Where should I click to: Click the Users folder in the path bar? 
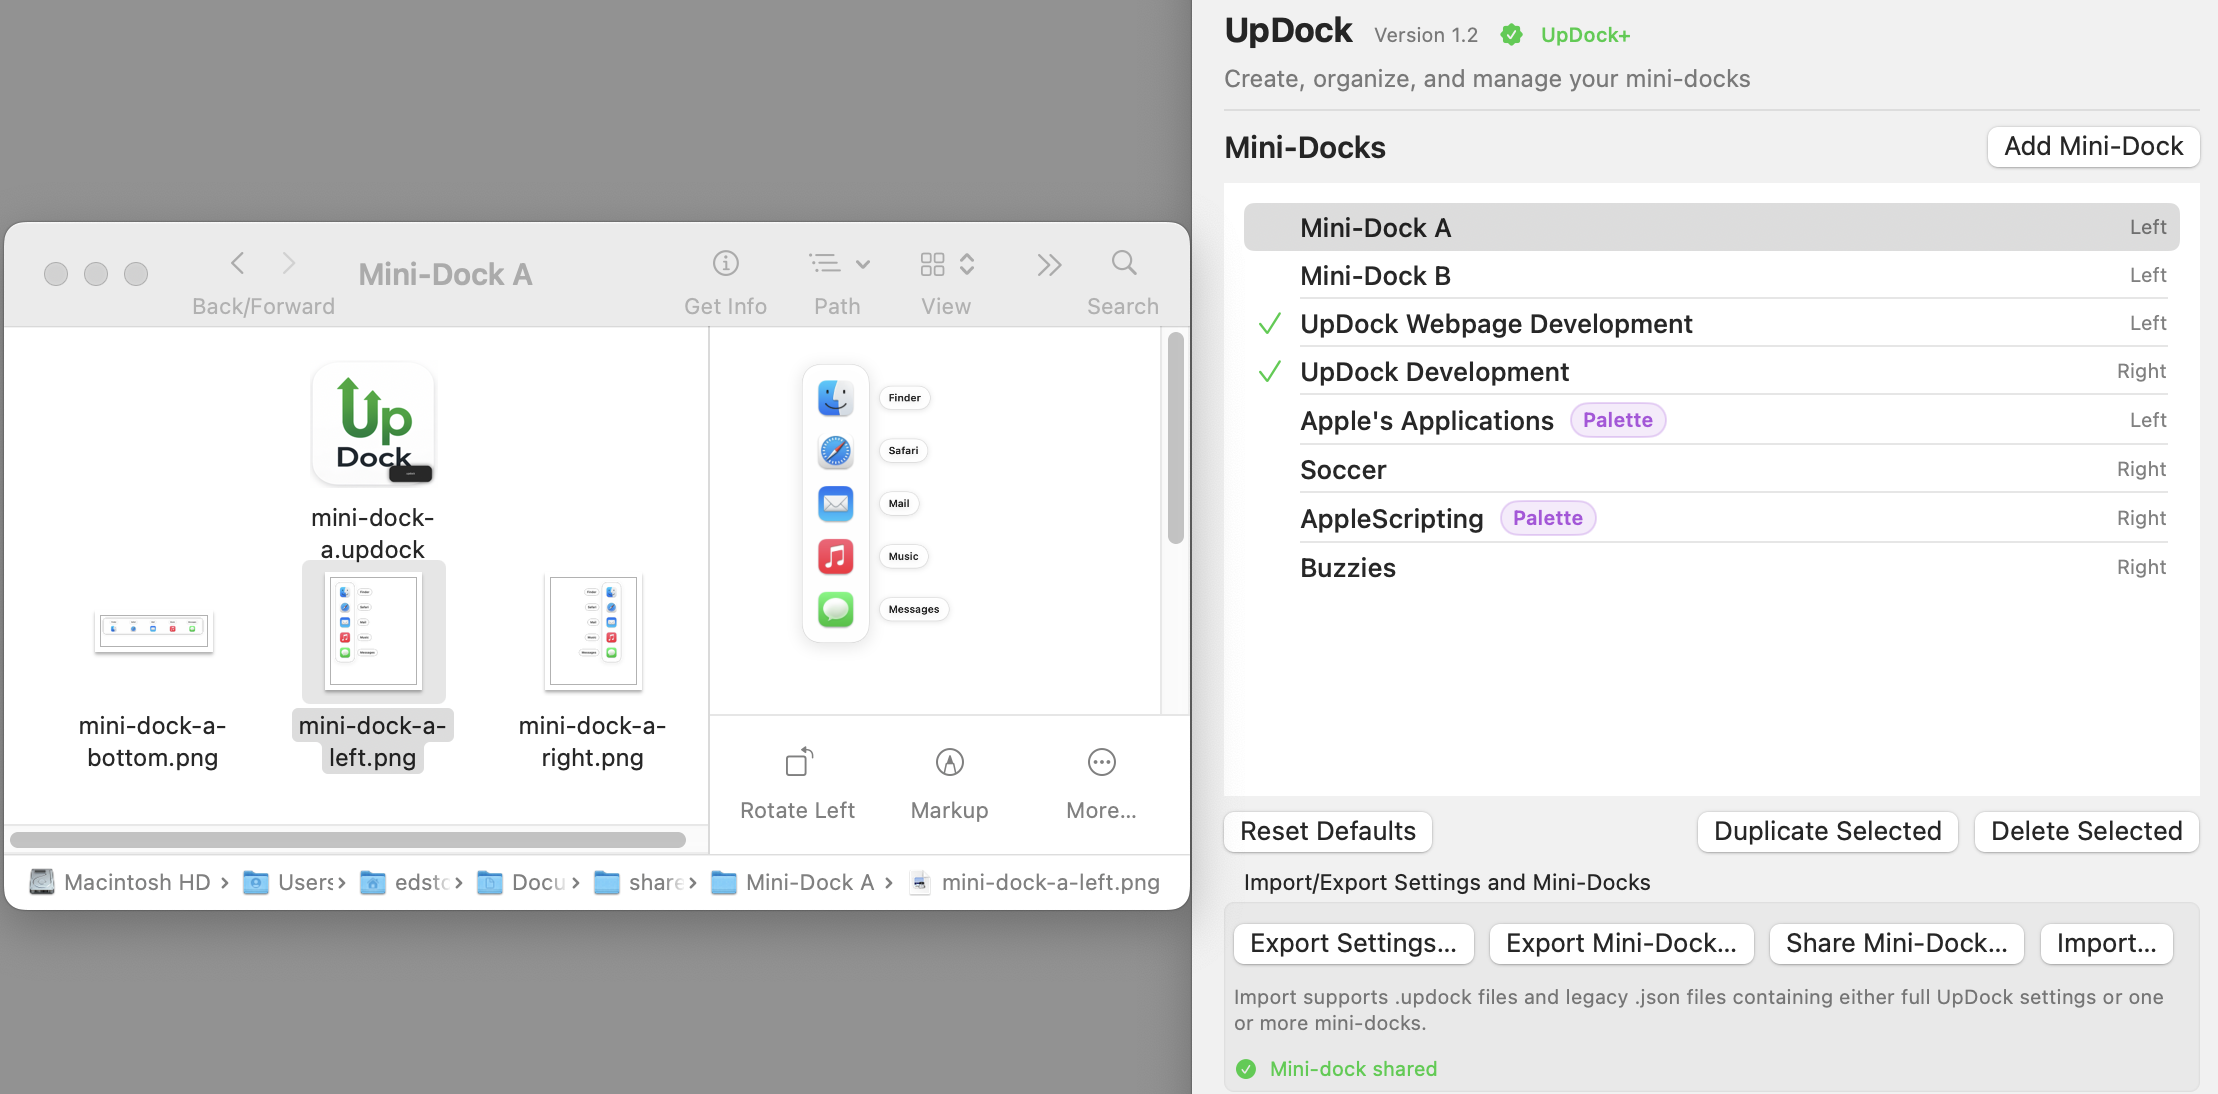289,882
